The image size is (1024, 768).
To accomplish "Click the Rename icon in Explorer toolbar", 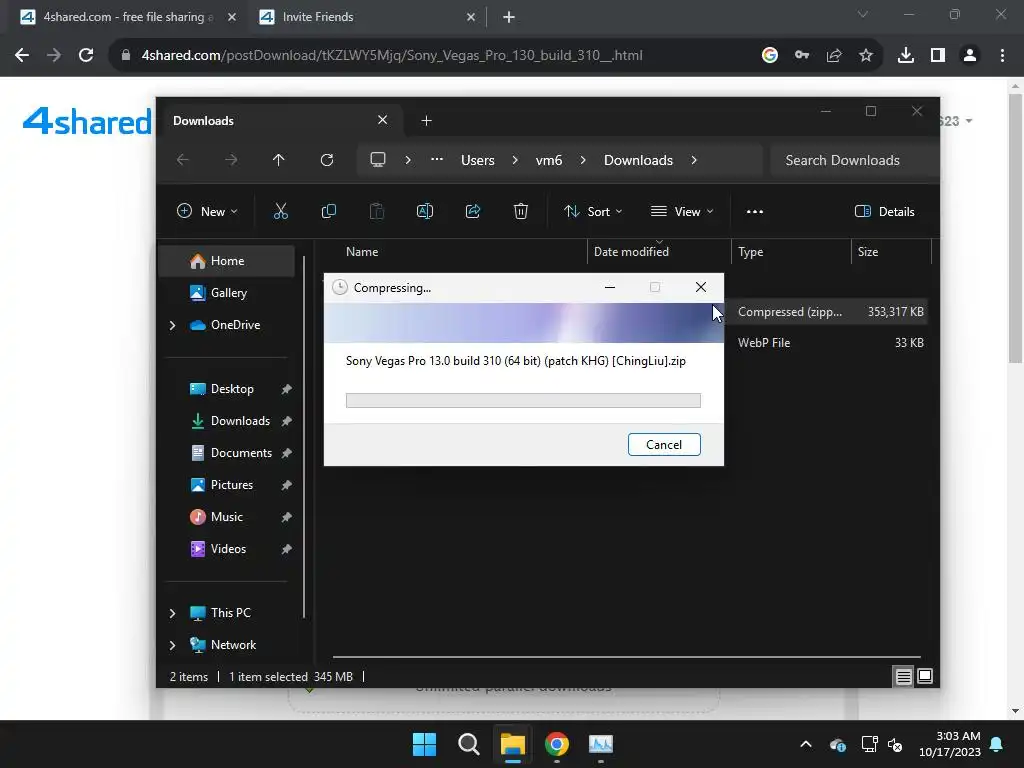I will (x=424, y=211).
